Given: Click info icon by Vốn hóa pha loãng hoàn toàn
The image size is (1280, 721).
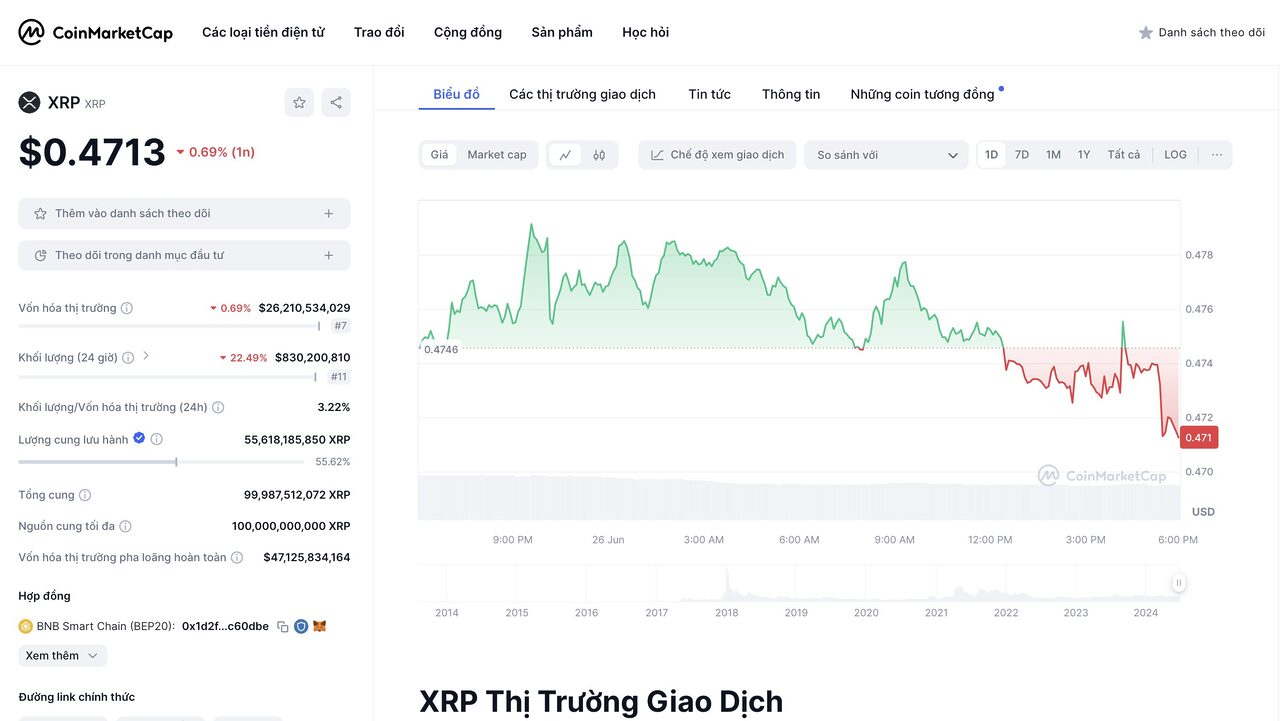Looking at the screenshot, I should point(236,557).
